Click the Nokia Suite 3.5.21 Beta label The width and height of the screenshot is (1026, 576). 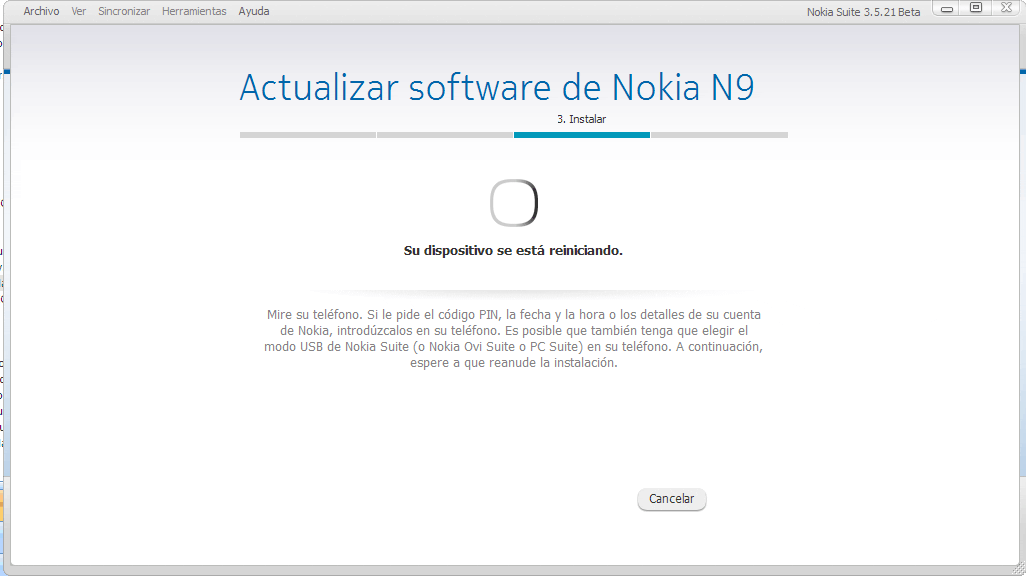click(x=863, y=12)
